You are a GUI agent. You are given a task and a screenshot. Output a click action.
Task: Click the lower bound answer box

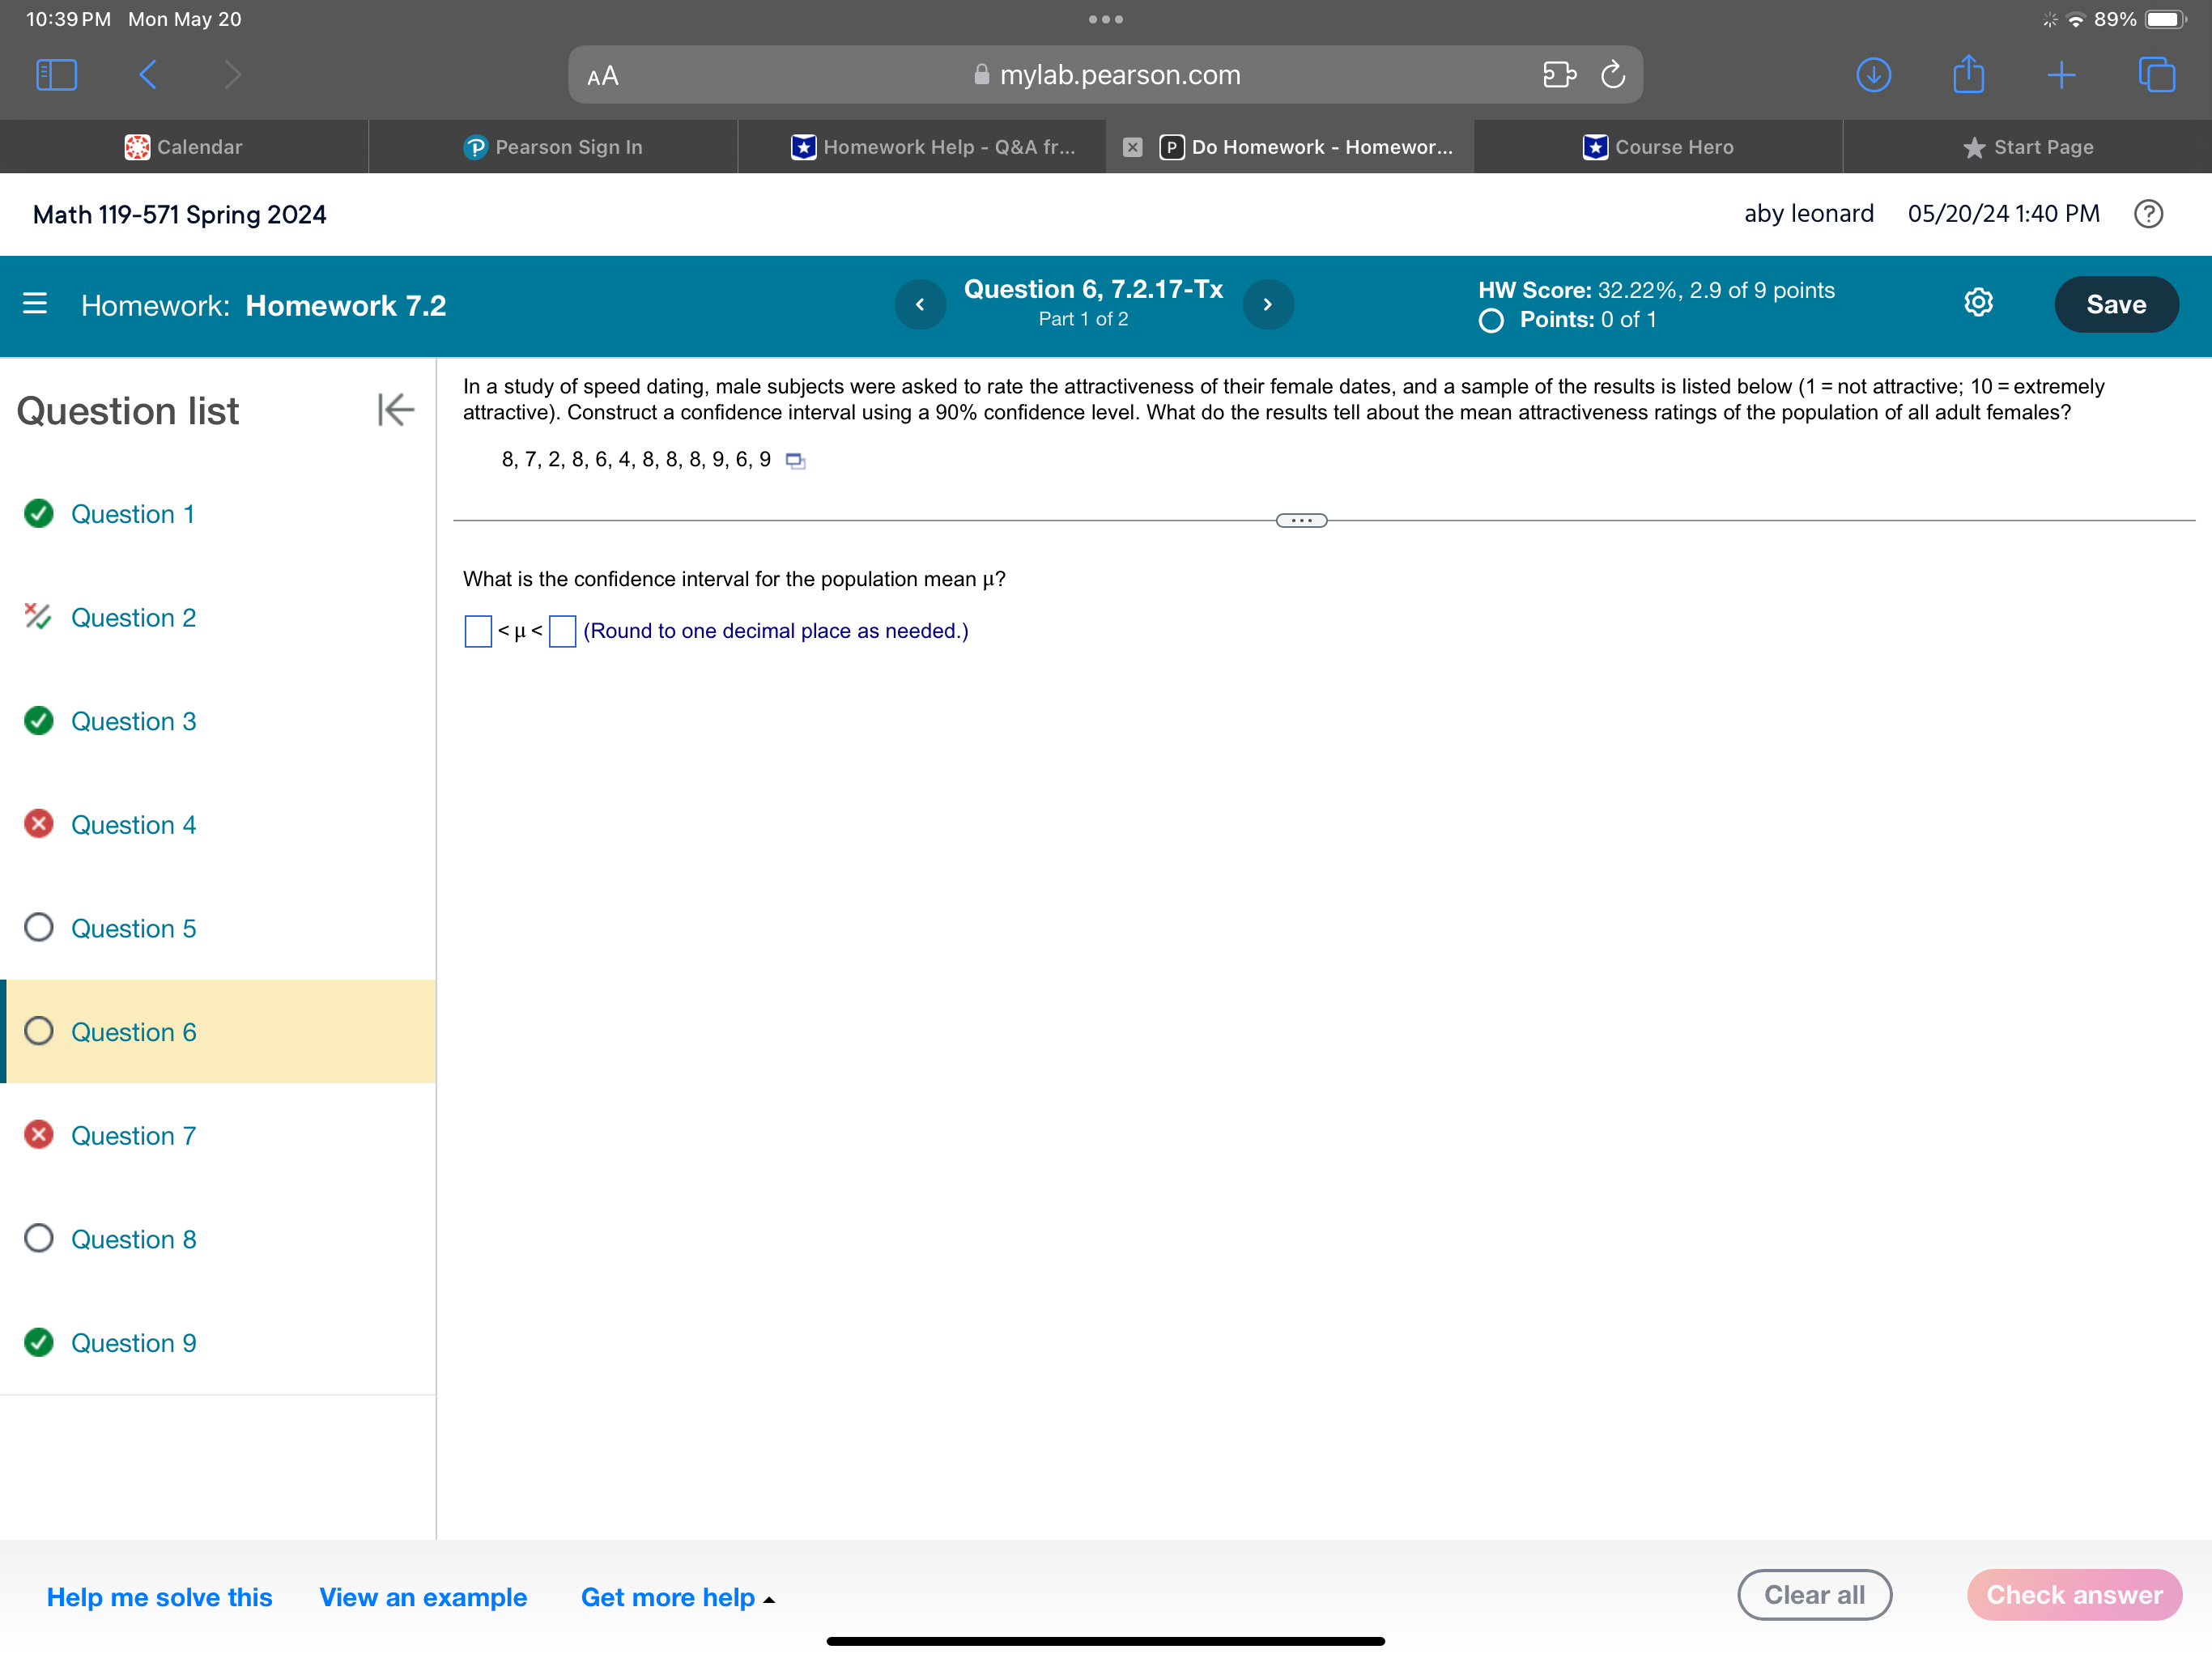[478, 631]
